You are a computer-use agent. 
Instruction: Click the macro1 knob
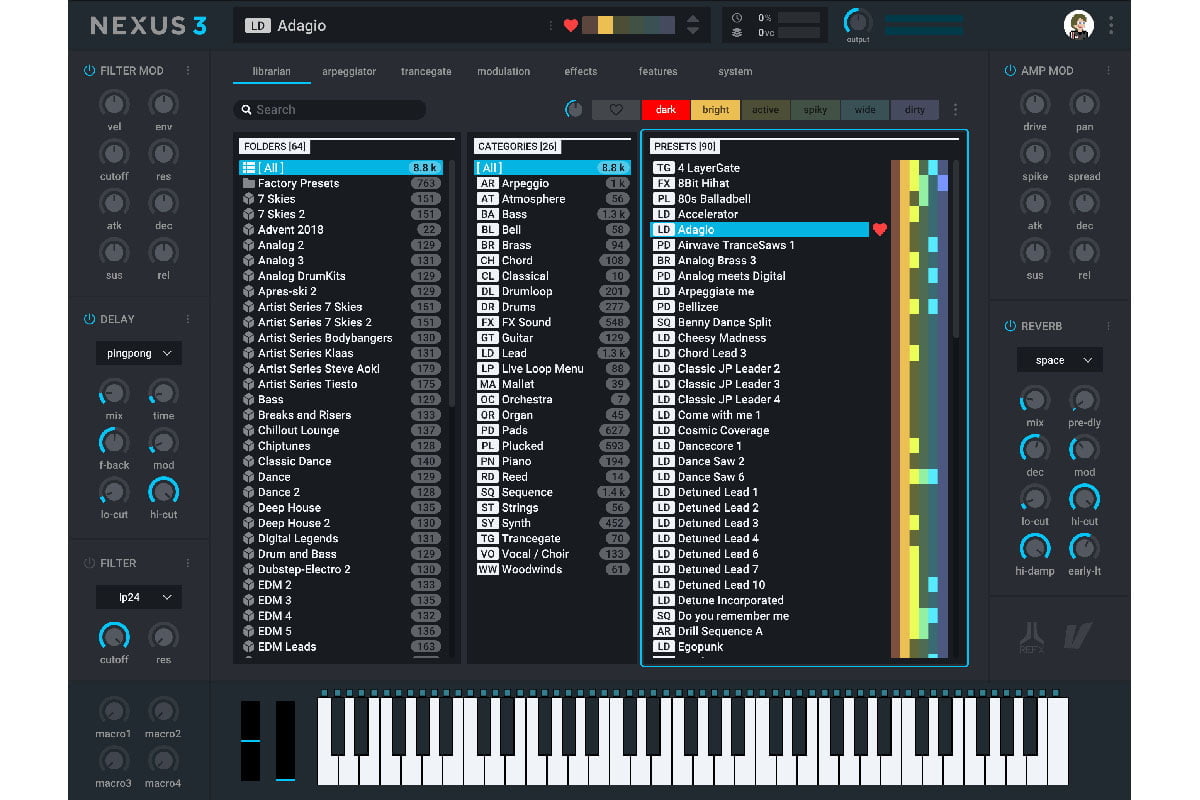click(x=114, y=711)
